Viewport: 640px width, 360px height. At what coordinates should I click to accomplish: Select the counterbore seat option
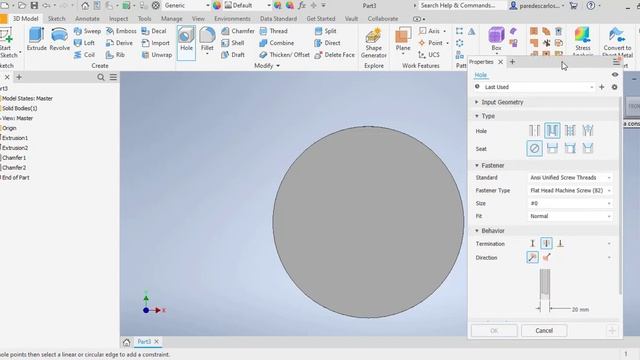[552, 149]
